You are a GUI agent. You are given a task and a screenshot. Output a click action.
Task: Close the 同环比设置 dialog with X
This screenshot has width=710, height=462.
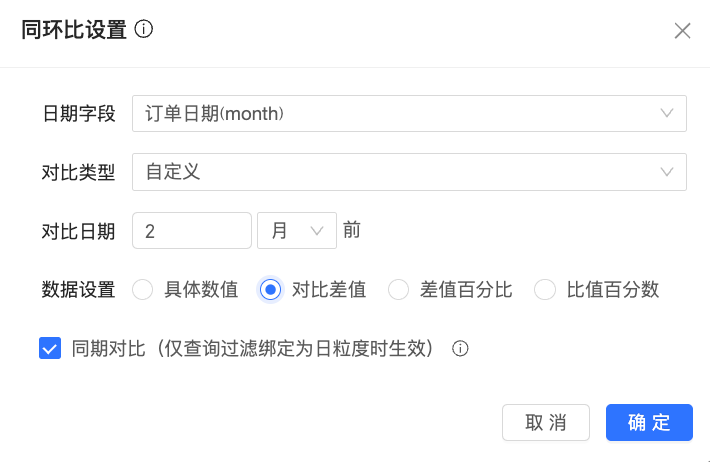pyautogui.click(x=683, y=31)
